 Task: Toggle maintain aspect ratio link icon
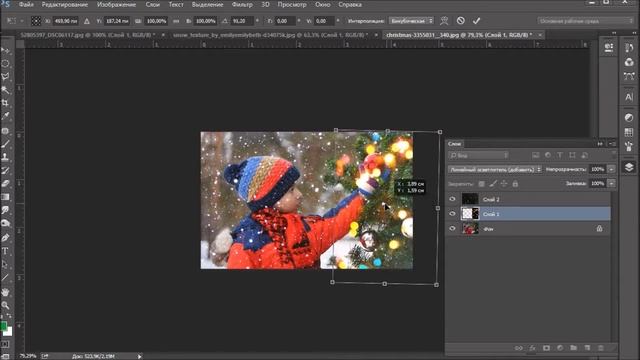[x=176, y=21]
